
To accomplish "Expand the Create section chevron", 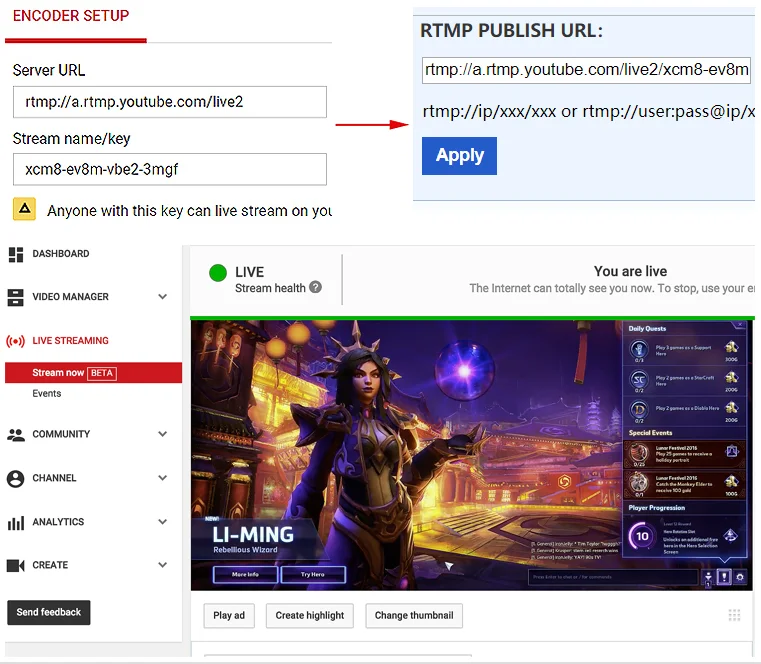I will point(163,565).
